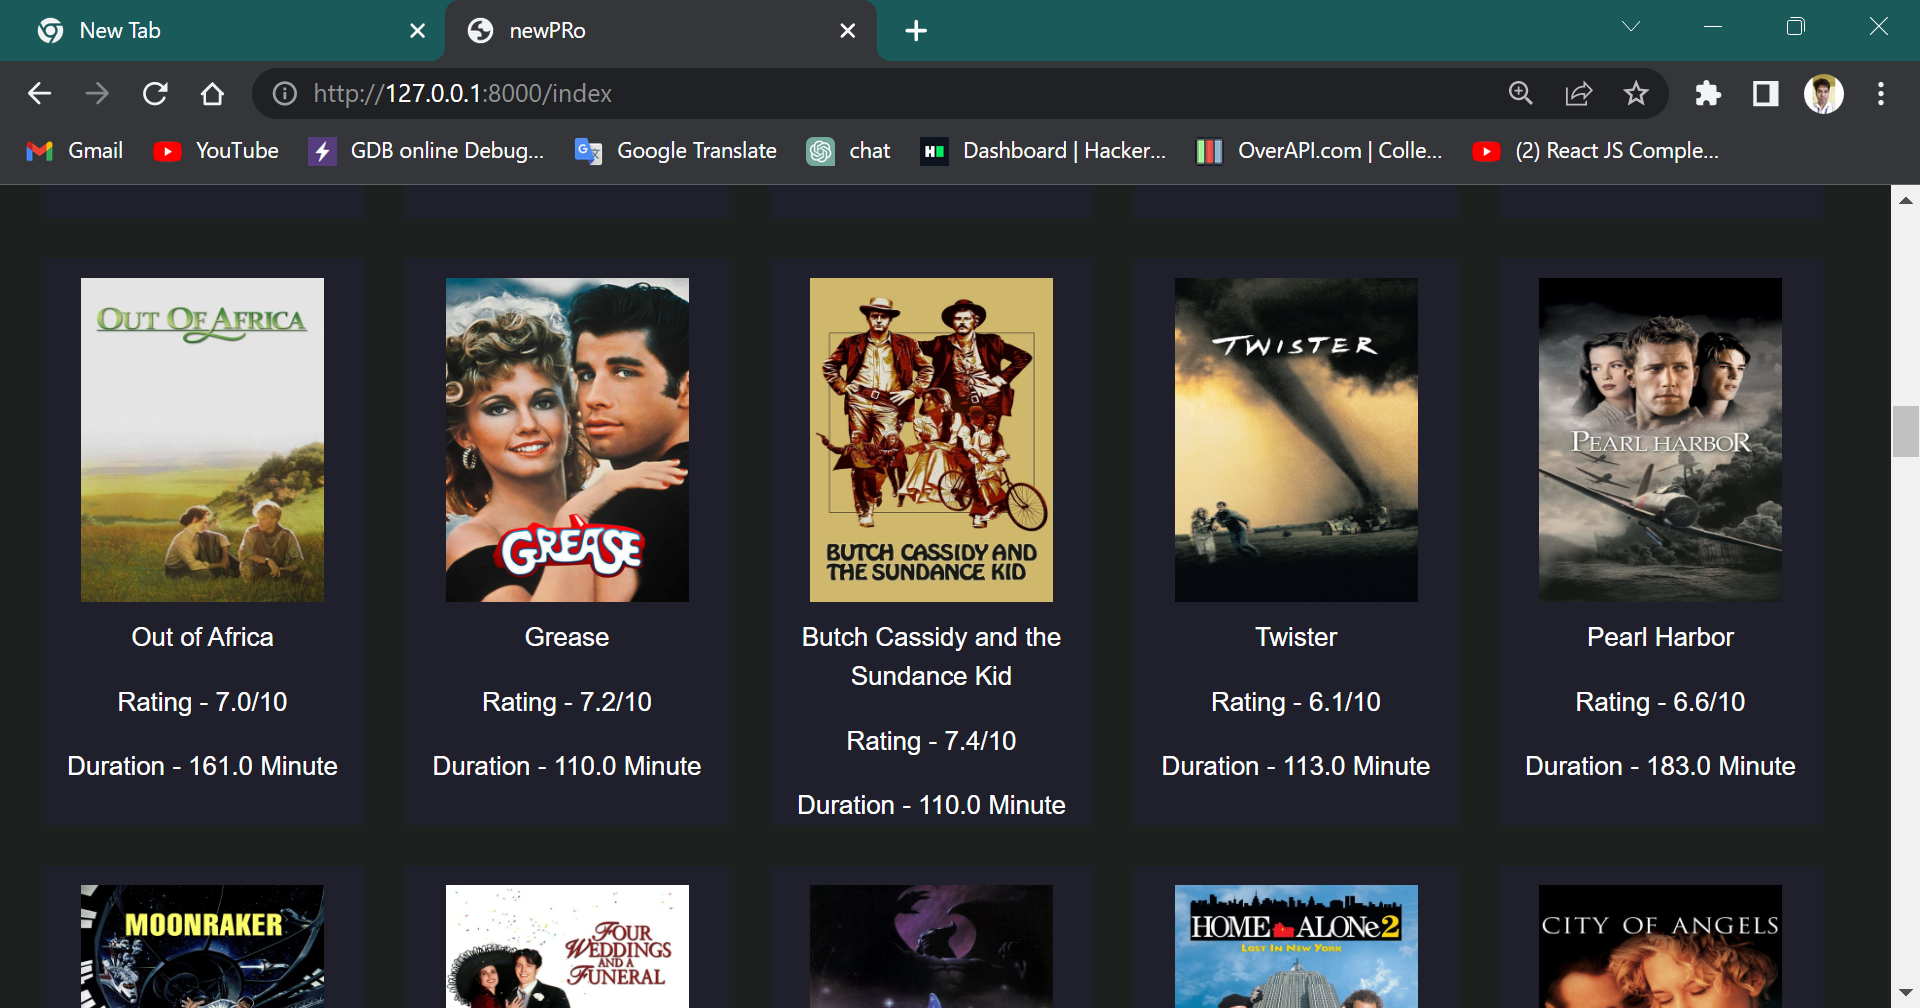Click inside the address bar
The height and width of the screenshot is (1008, 1920).
pyautogui.click(x=700, y=93)
